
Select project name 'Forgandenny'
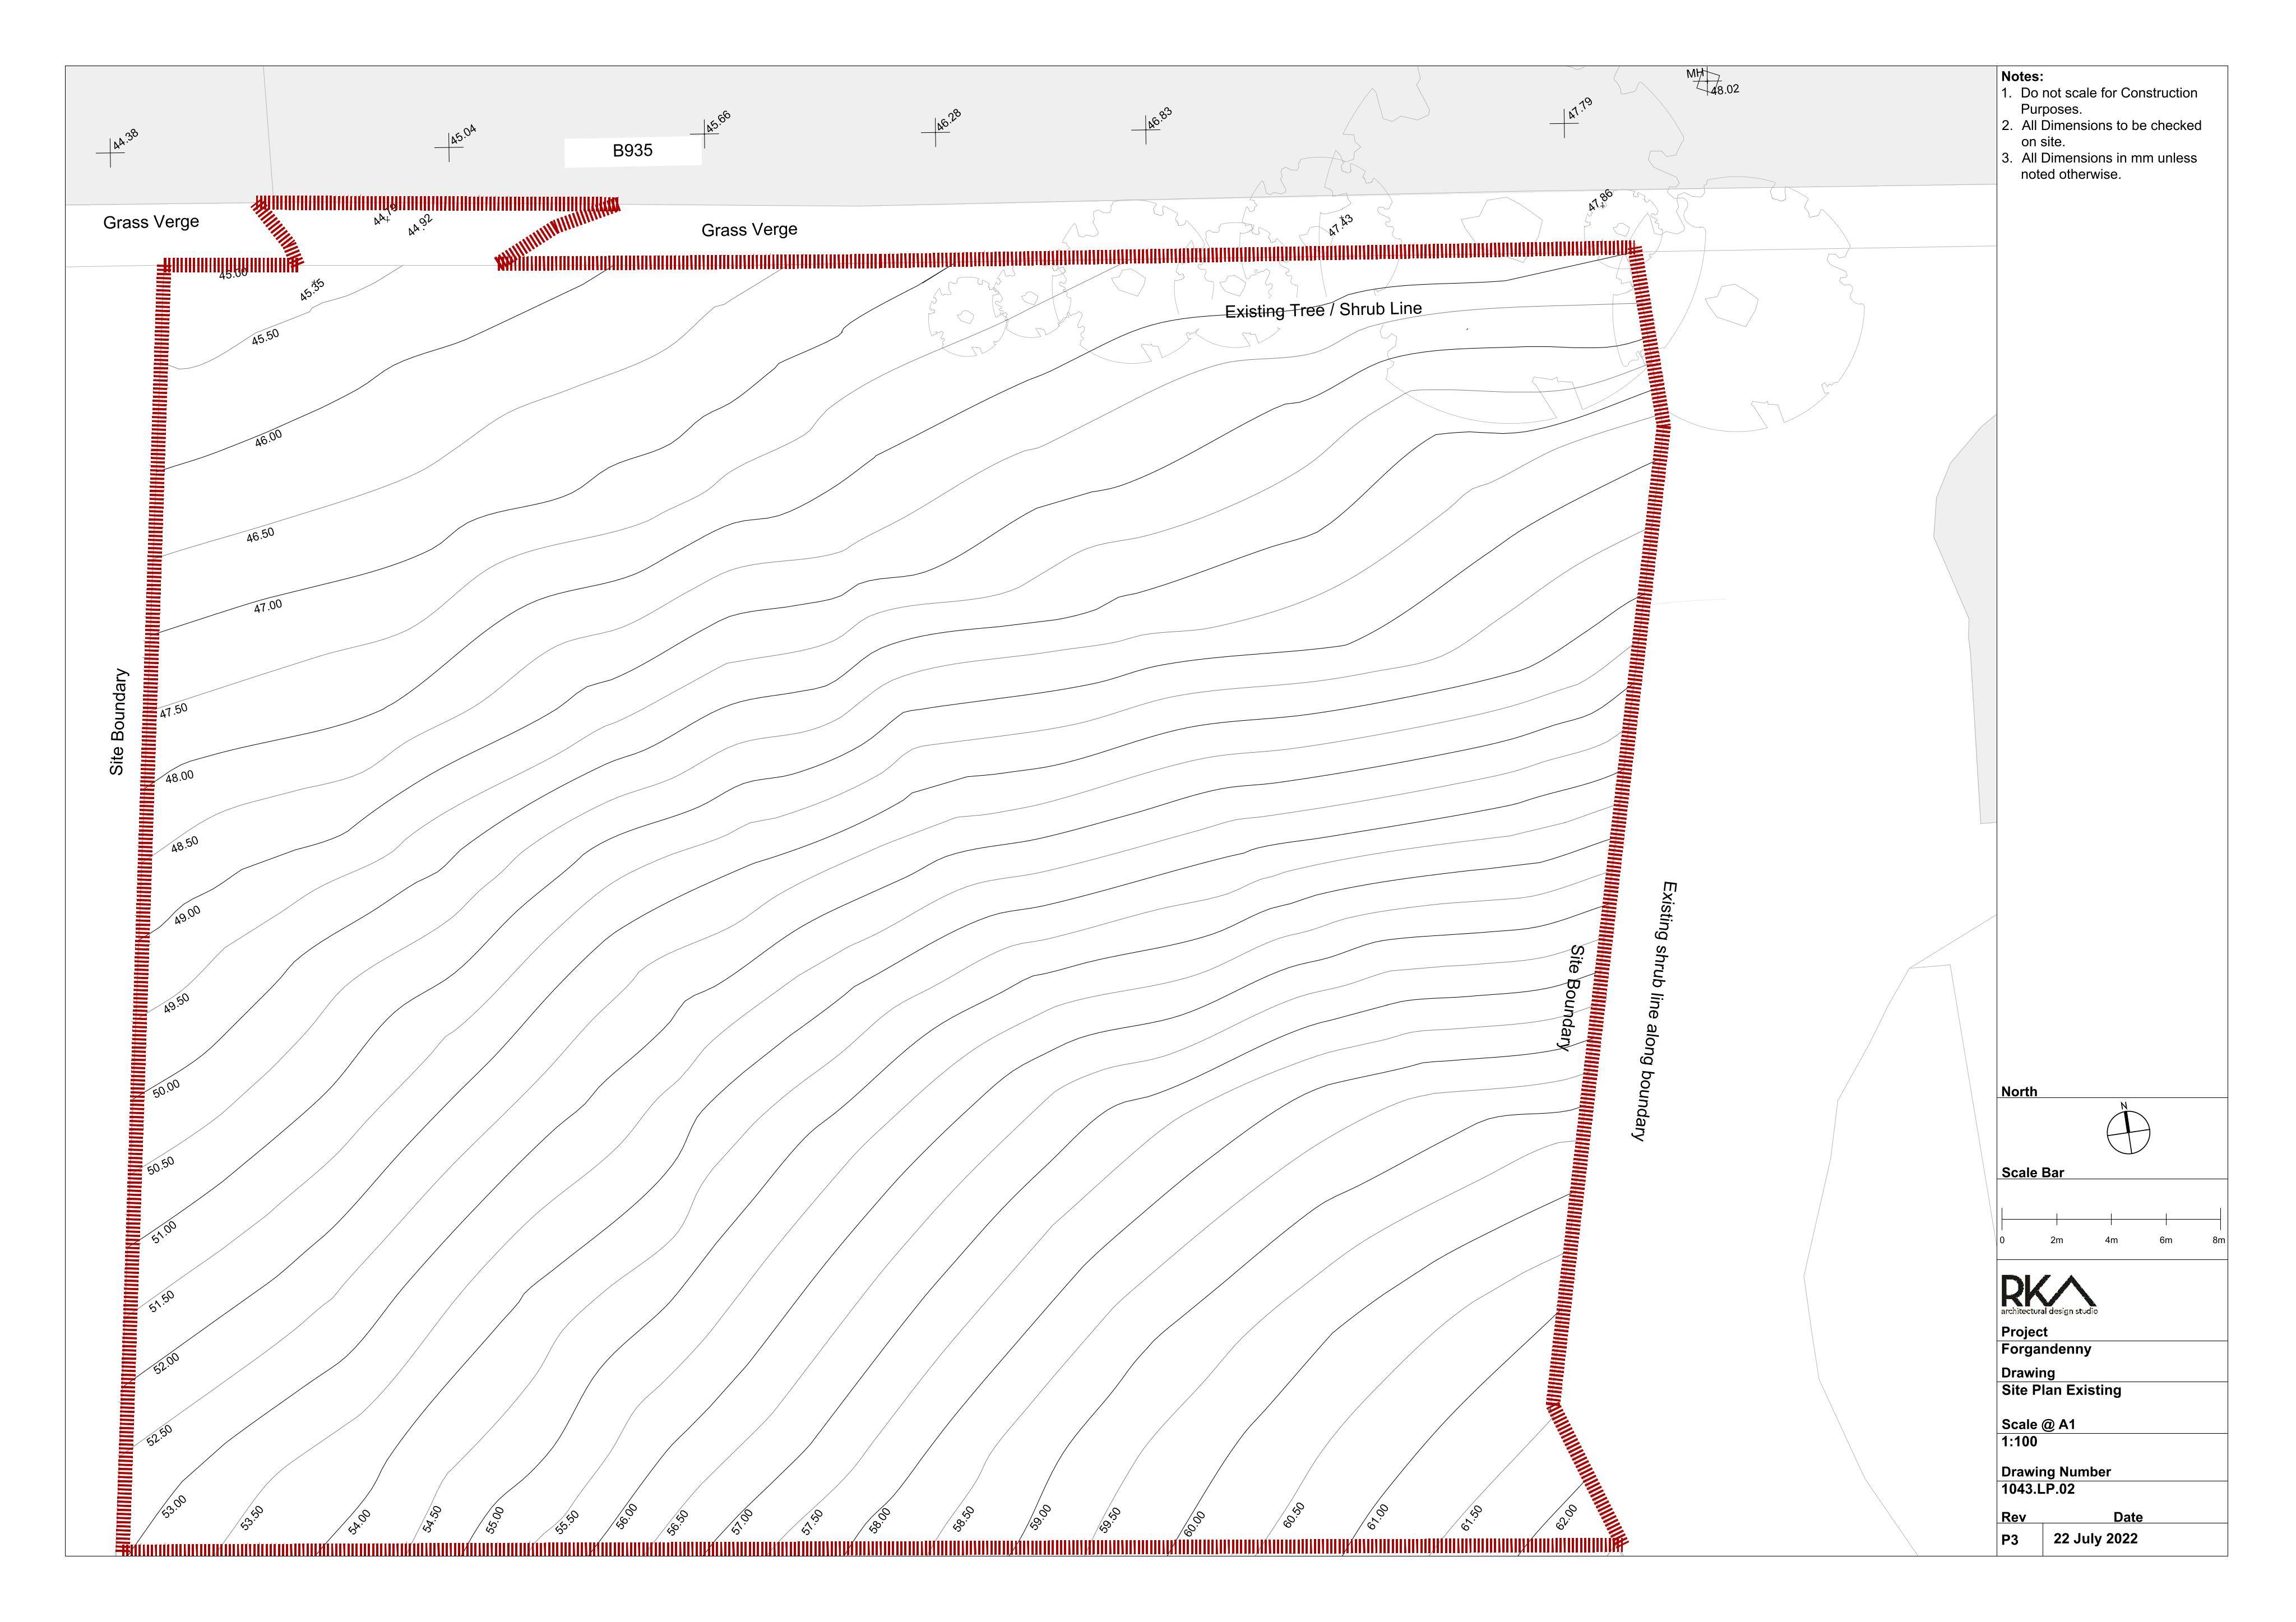pos(2046,1349)
